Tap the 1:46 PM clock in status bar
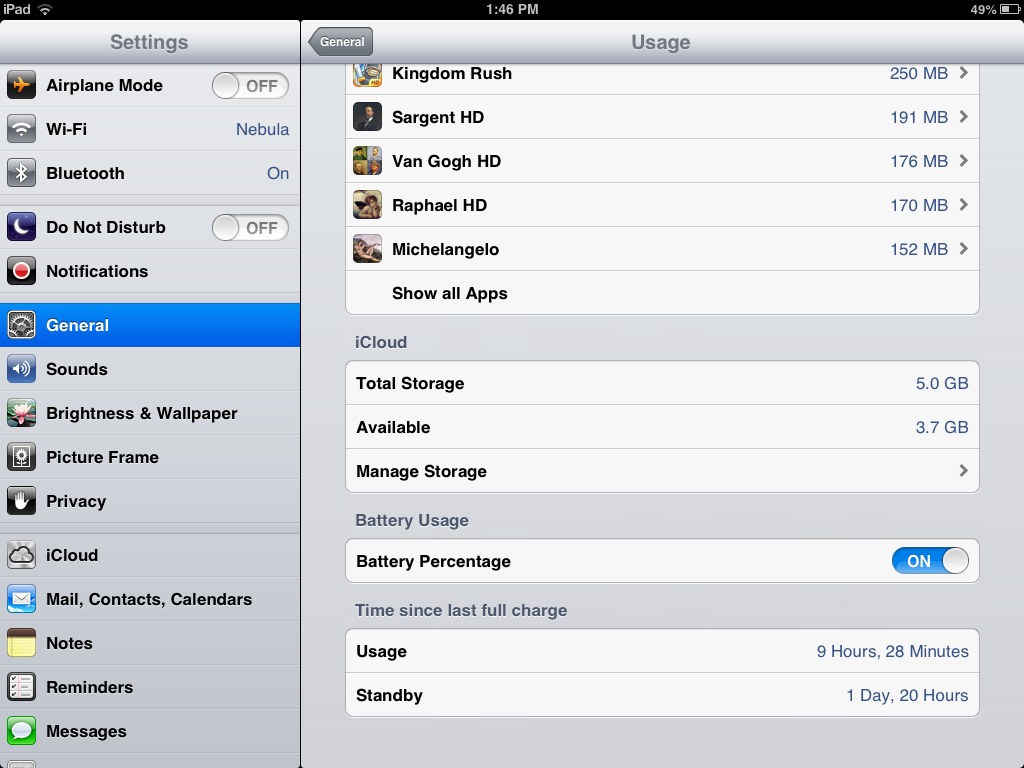The height and width of the screenshot is (768, 1024). pyautogui.click(x=512, y=9)
